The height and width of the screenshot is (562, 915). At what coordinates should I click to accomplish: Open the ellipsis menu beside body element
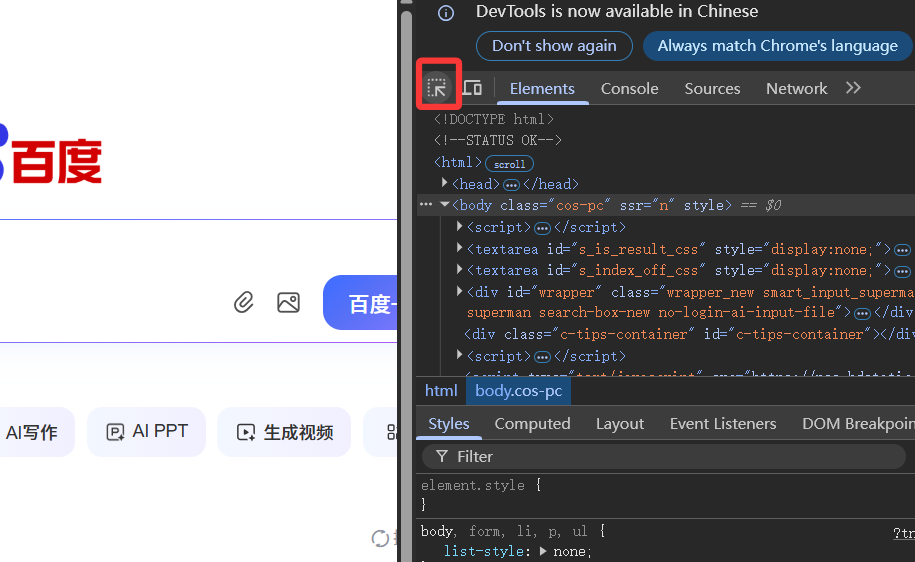[x=426, y=205]
